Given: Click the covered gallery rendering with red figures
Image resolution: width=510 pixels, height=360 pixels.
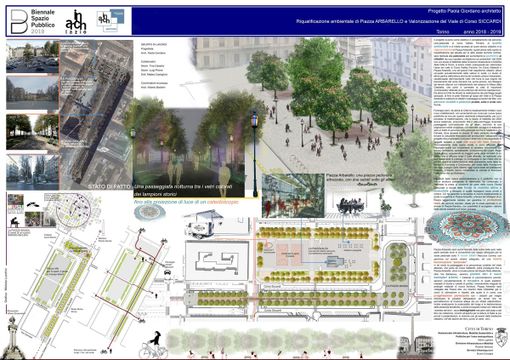Looking at the screenshot, I should [x=293, y=196].
